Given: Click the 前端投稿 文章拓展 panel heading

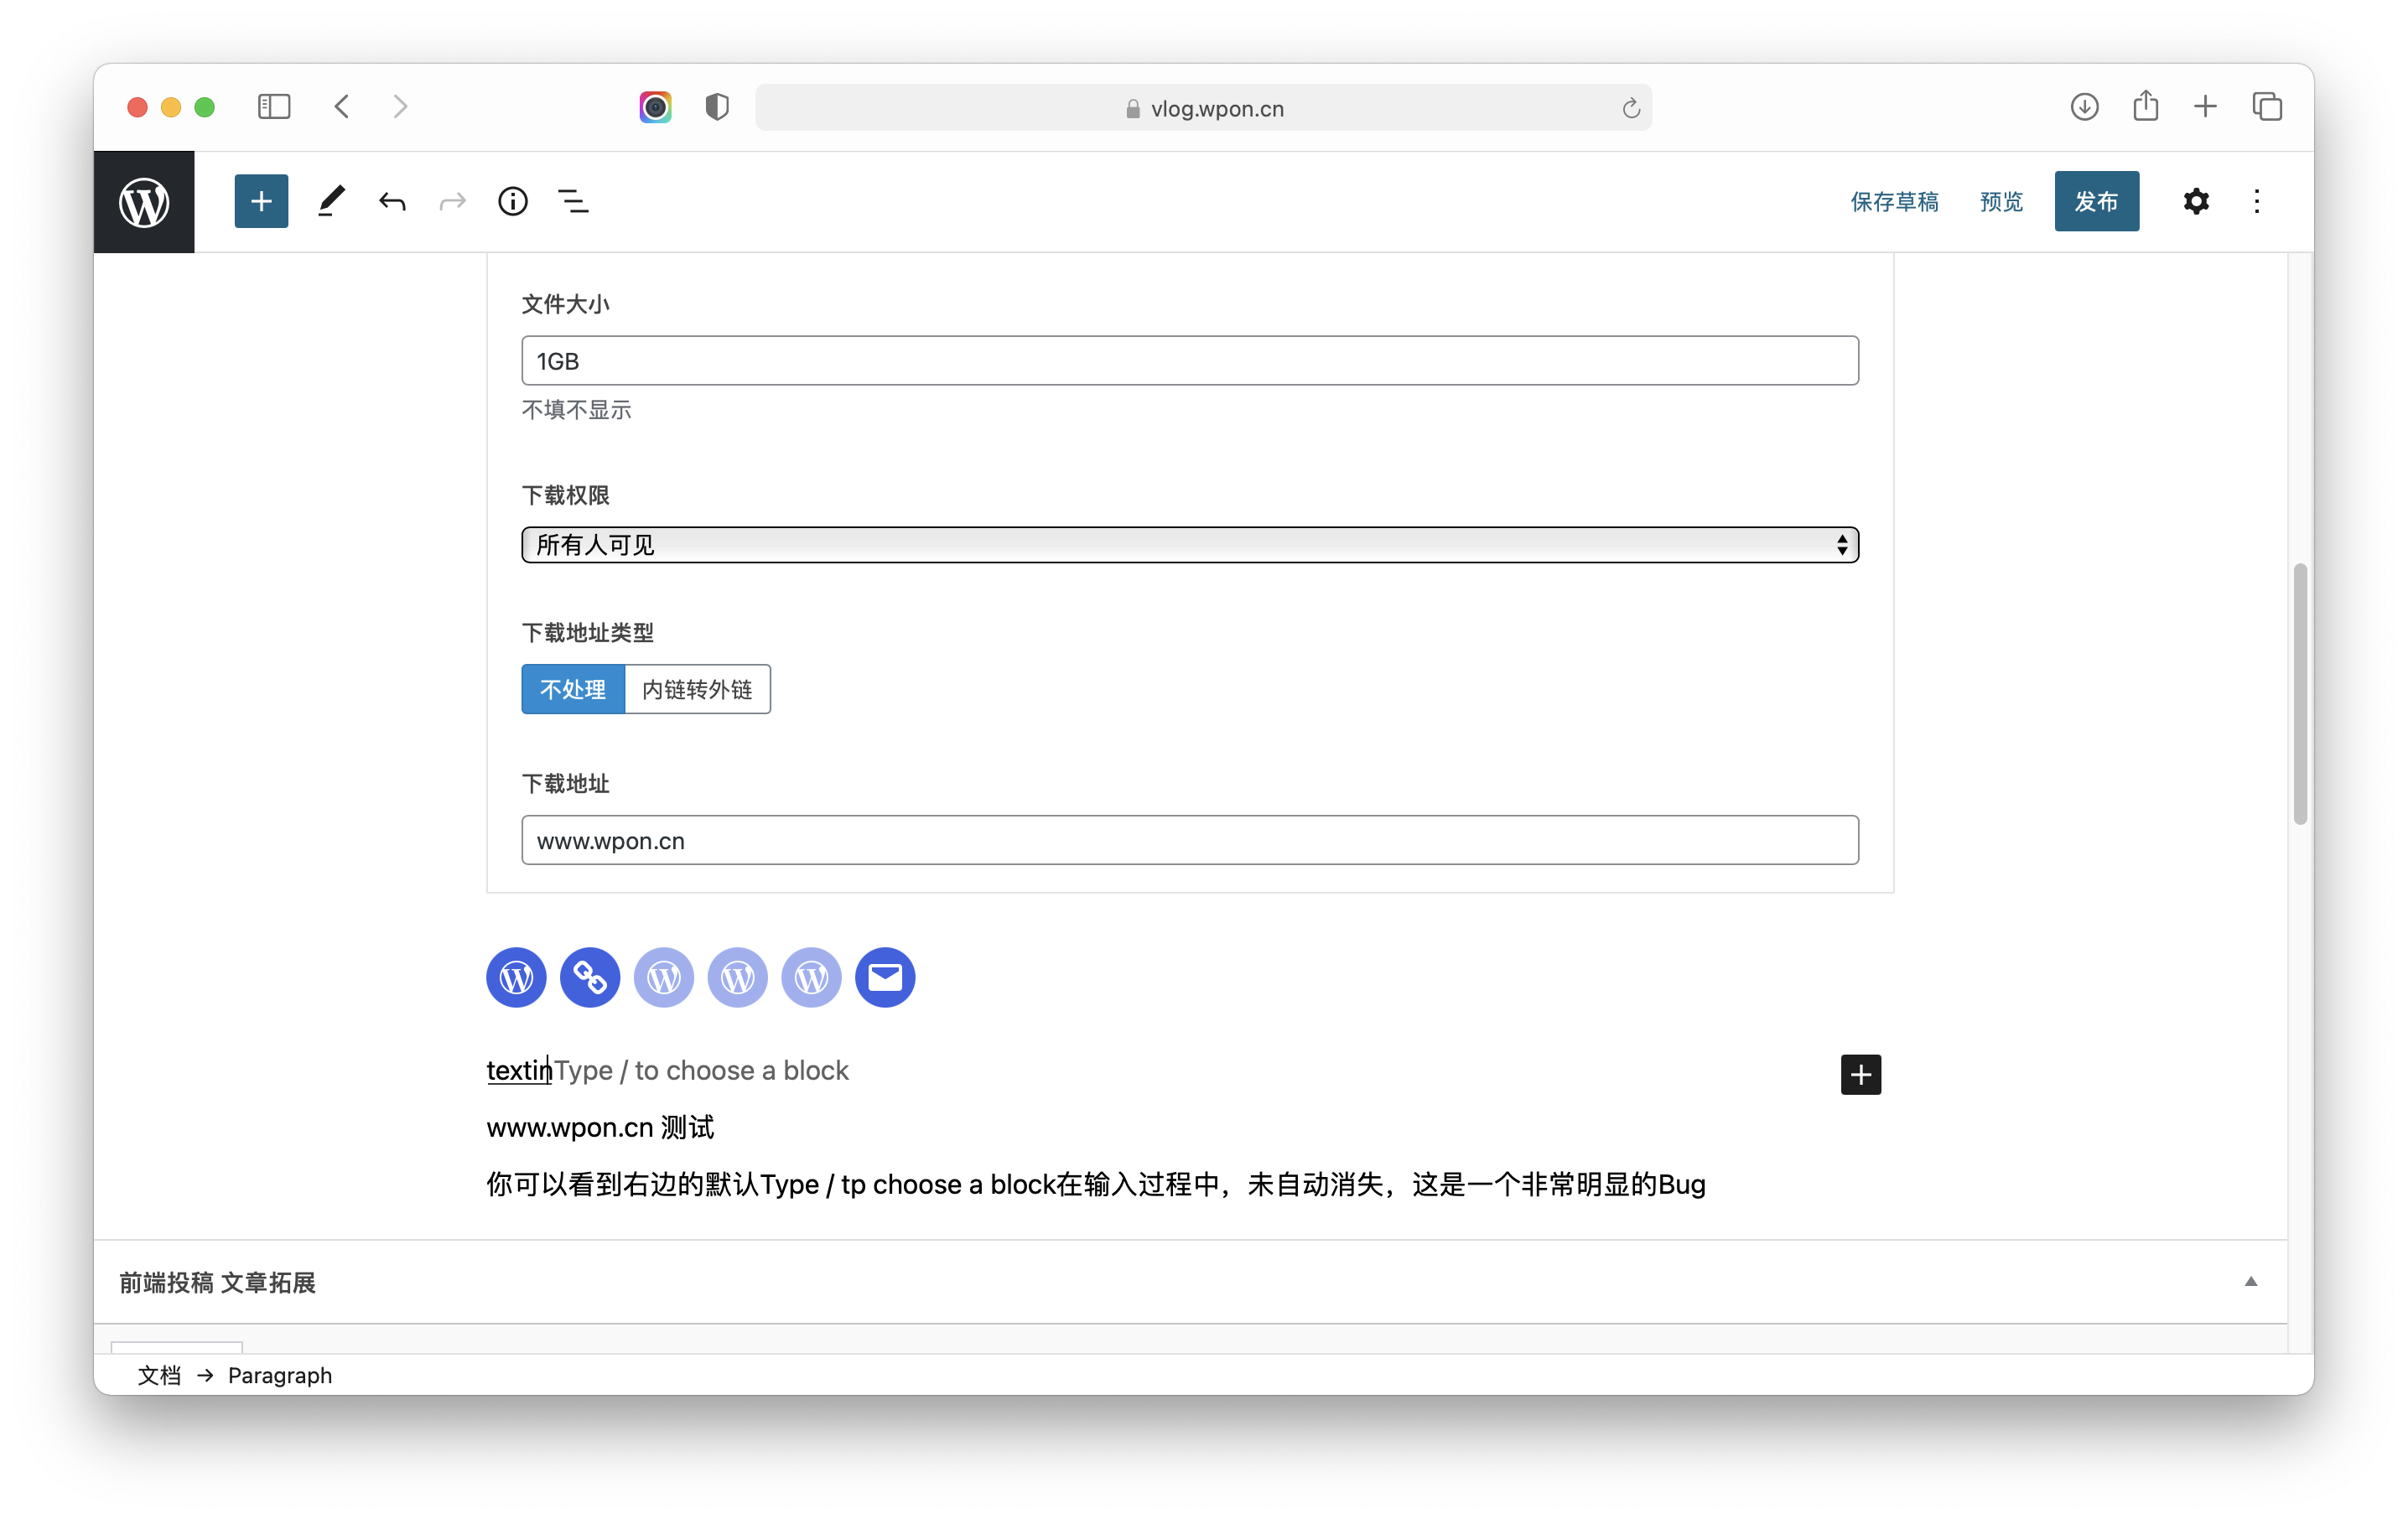Looking at the screenshot, I should (217, 1283).
